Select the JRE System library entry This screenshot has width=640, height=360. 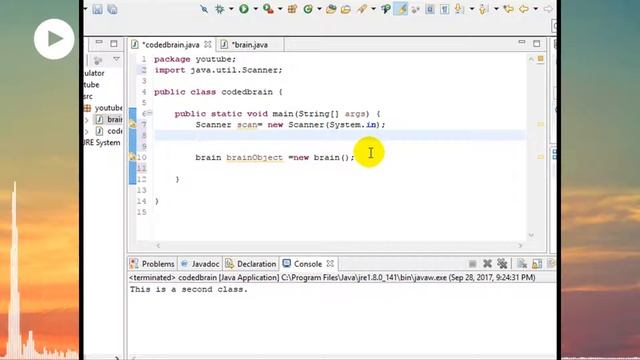click(x=102, y=142)
